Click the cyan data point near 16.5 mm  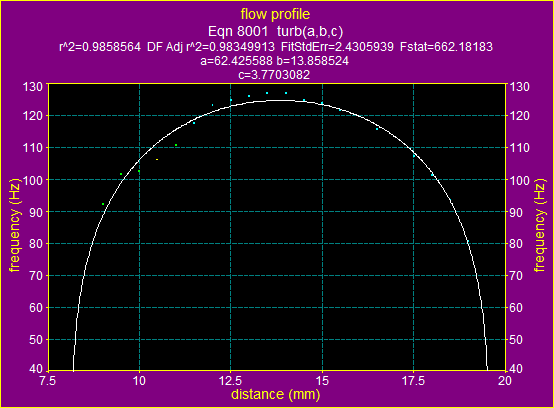point(377,129)
